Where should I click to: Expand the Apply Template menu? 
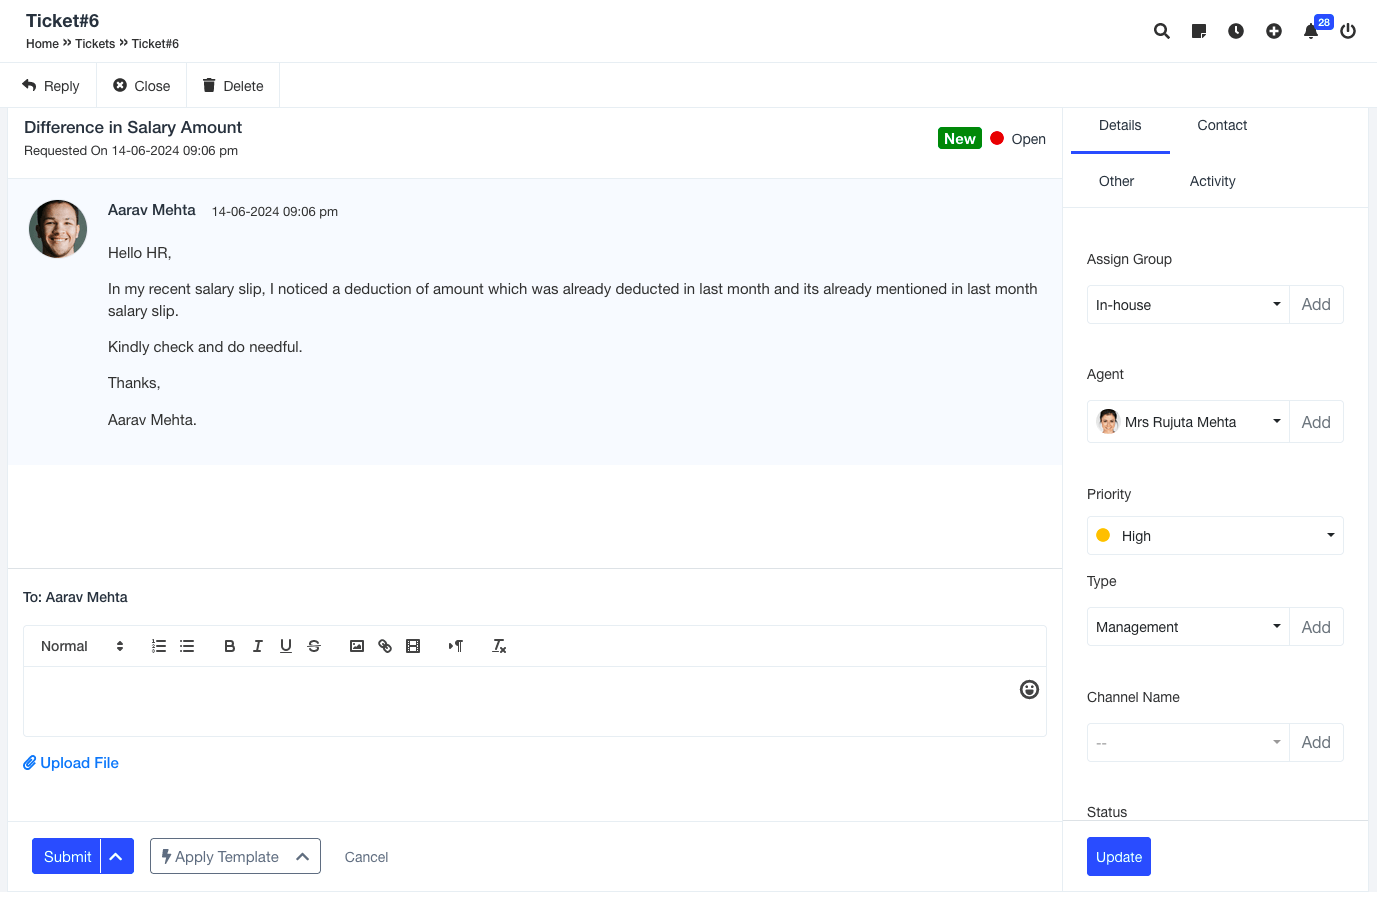click(x=235, y=856)
